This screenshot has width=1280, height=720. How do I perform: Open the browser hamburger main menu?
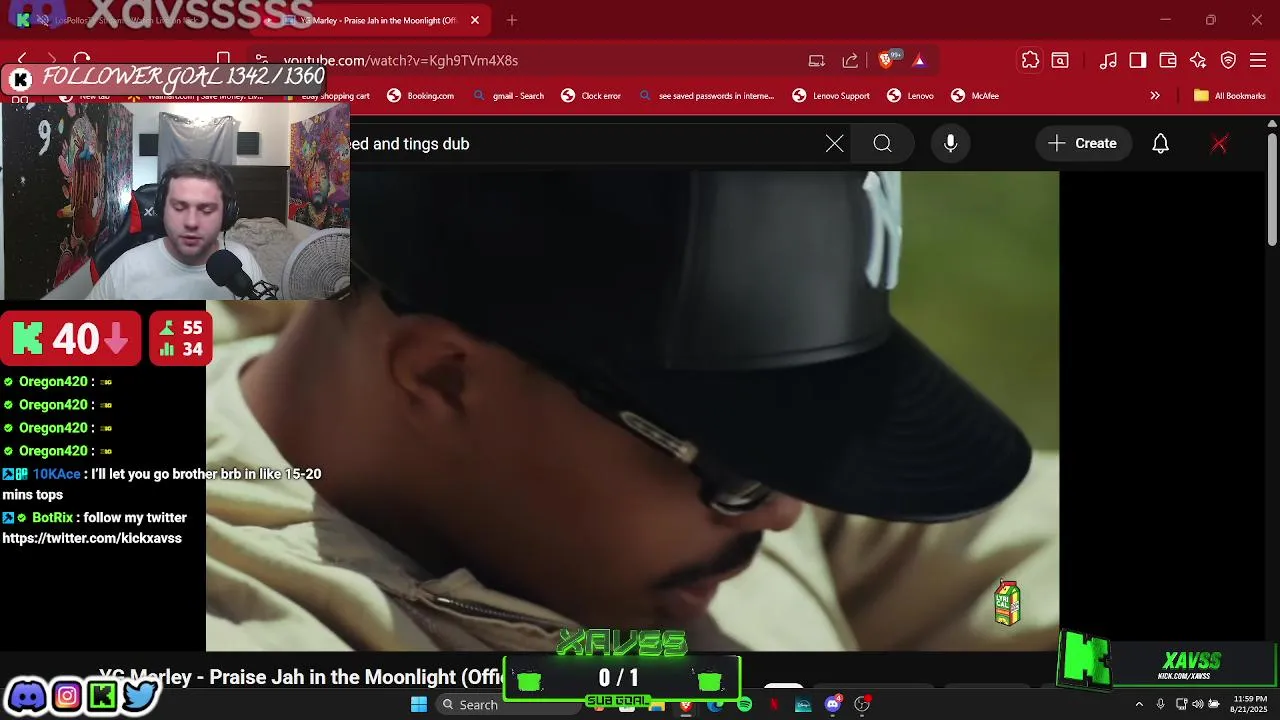coord(1258,60)
